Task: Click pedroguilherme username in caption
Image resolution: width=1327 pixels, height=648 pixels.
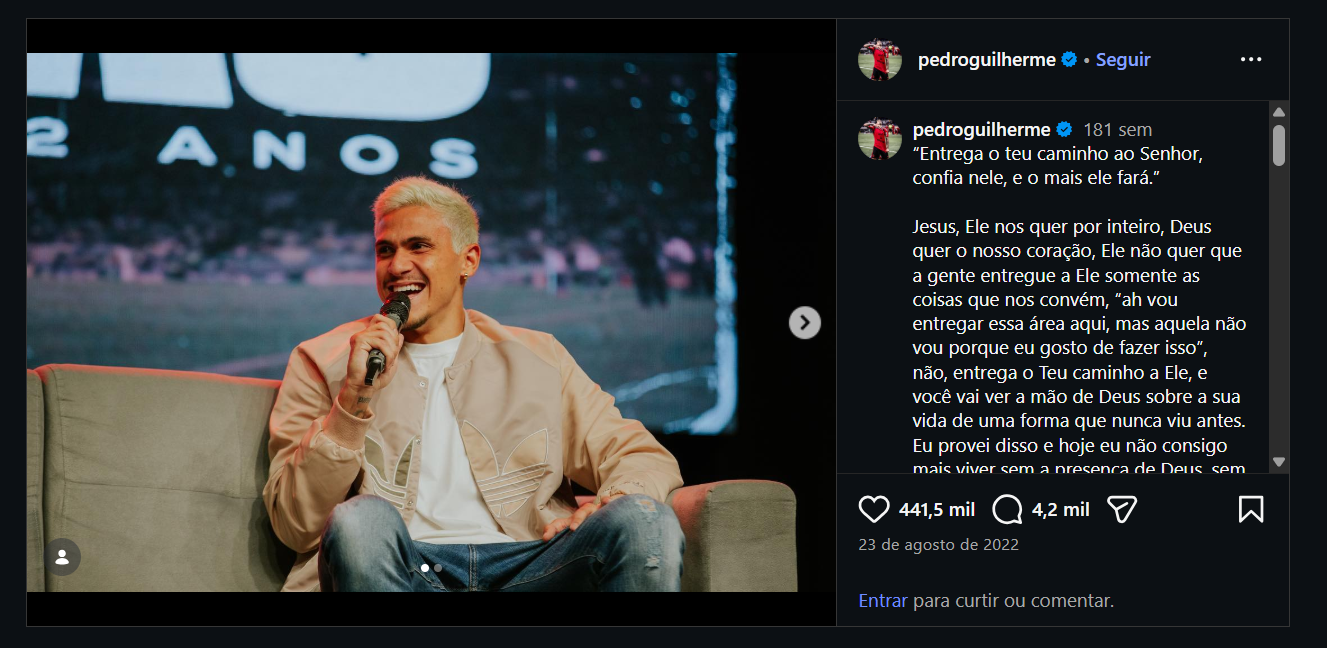Action: pos(981,130)
